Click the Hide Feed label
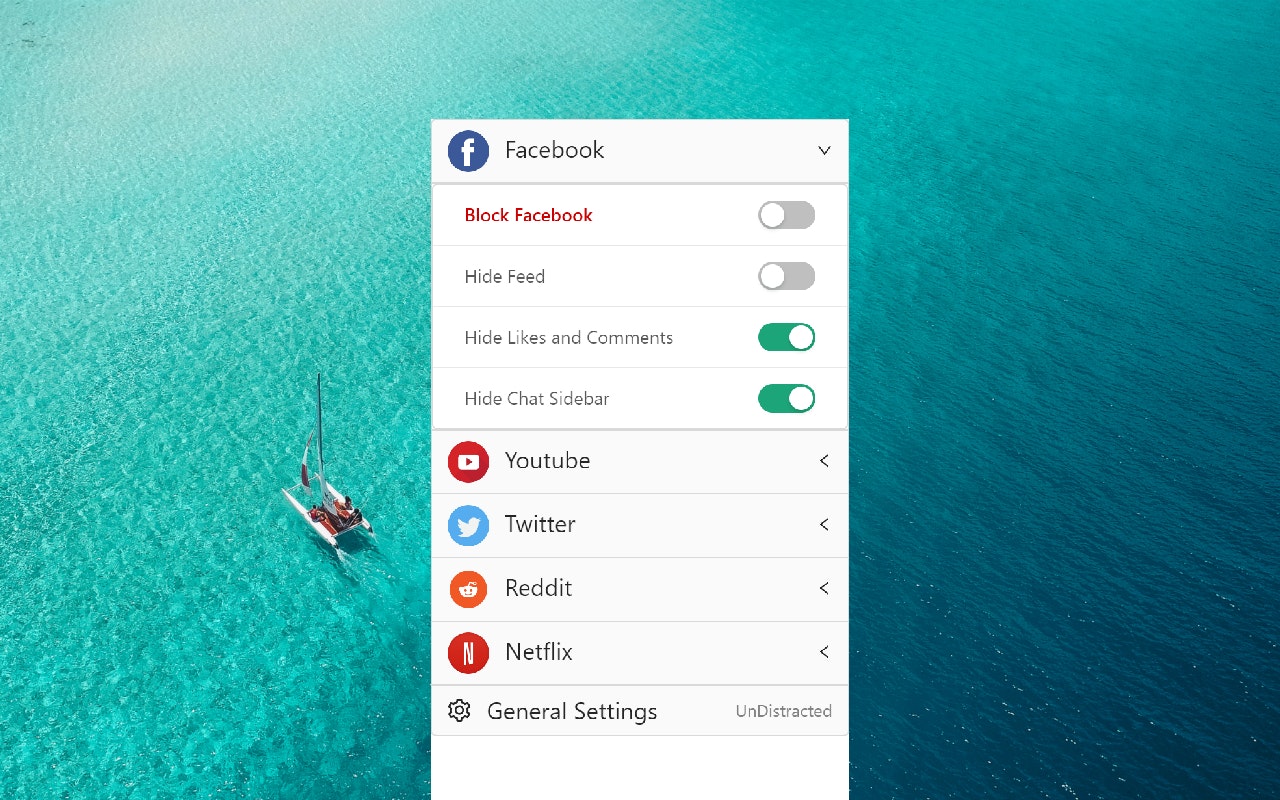Image resolution: width=1280 pixels, height=800 pixels. 504,276
